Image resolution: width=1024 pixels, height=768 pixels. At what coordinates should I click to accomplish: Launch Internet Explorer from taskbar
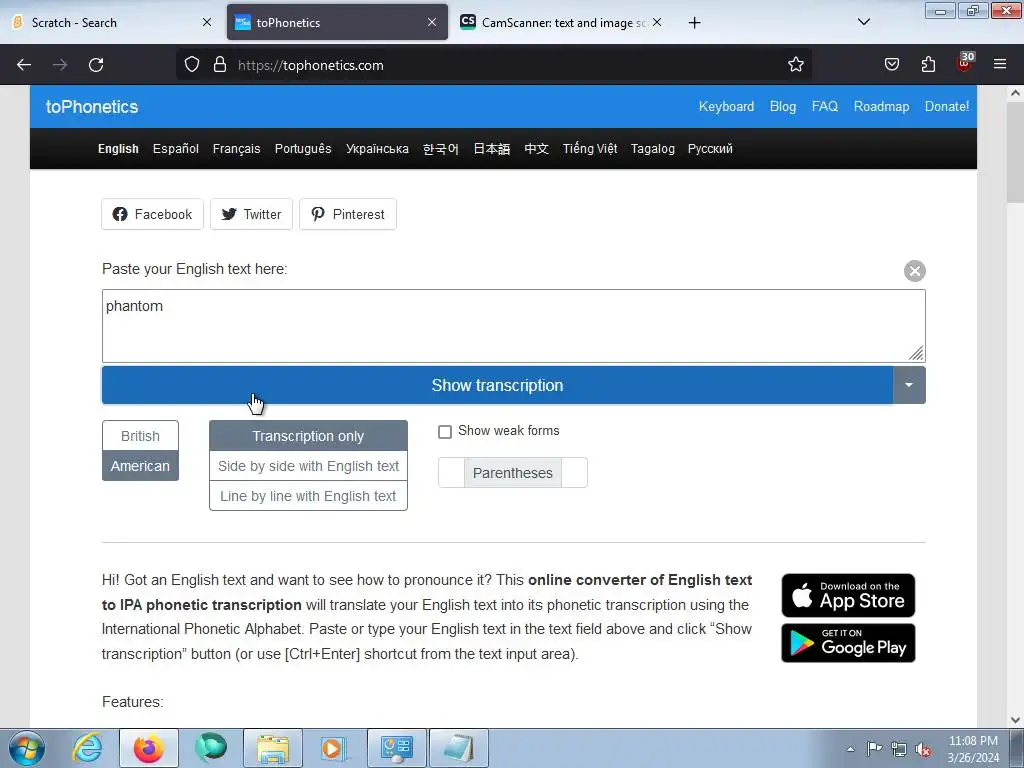click(x=88, y=748)
